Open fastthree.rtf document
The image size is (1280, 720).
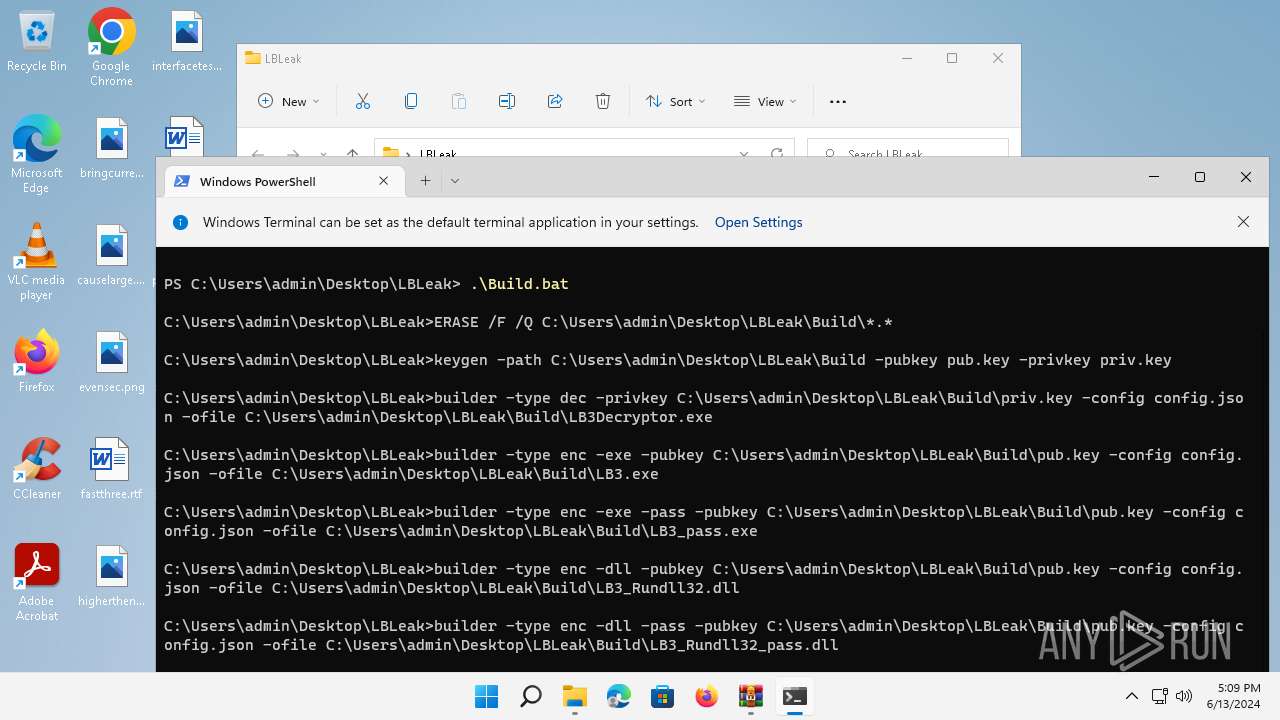(111, 469)
